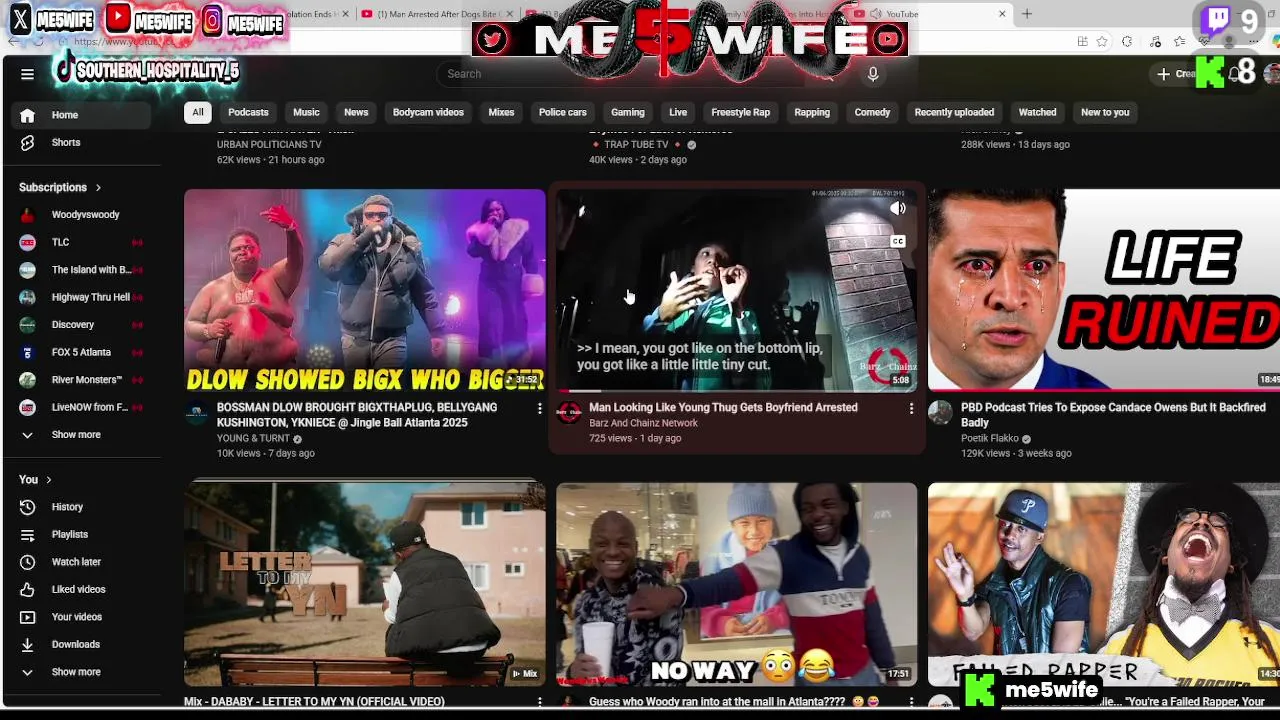Expand the You section chevron
The image size is (1280, 720).
[x=48, y=480]
